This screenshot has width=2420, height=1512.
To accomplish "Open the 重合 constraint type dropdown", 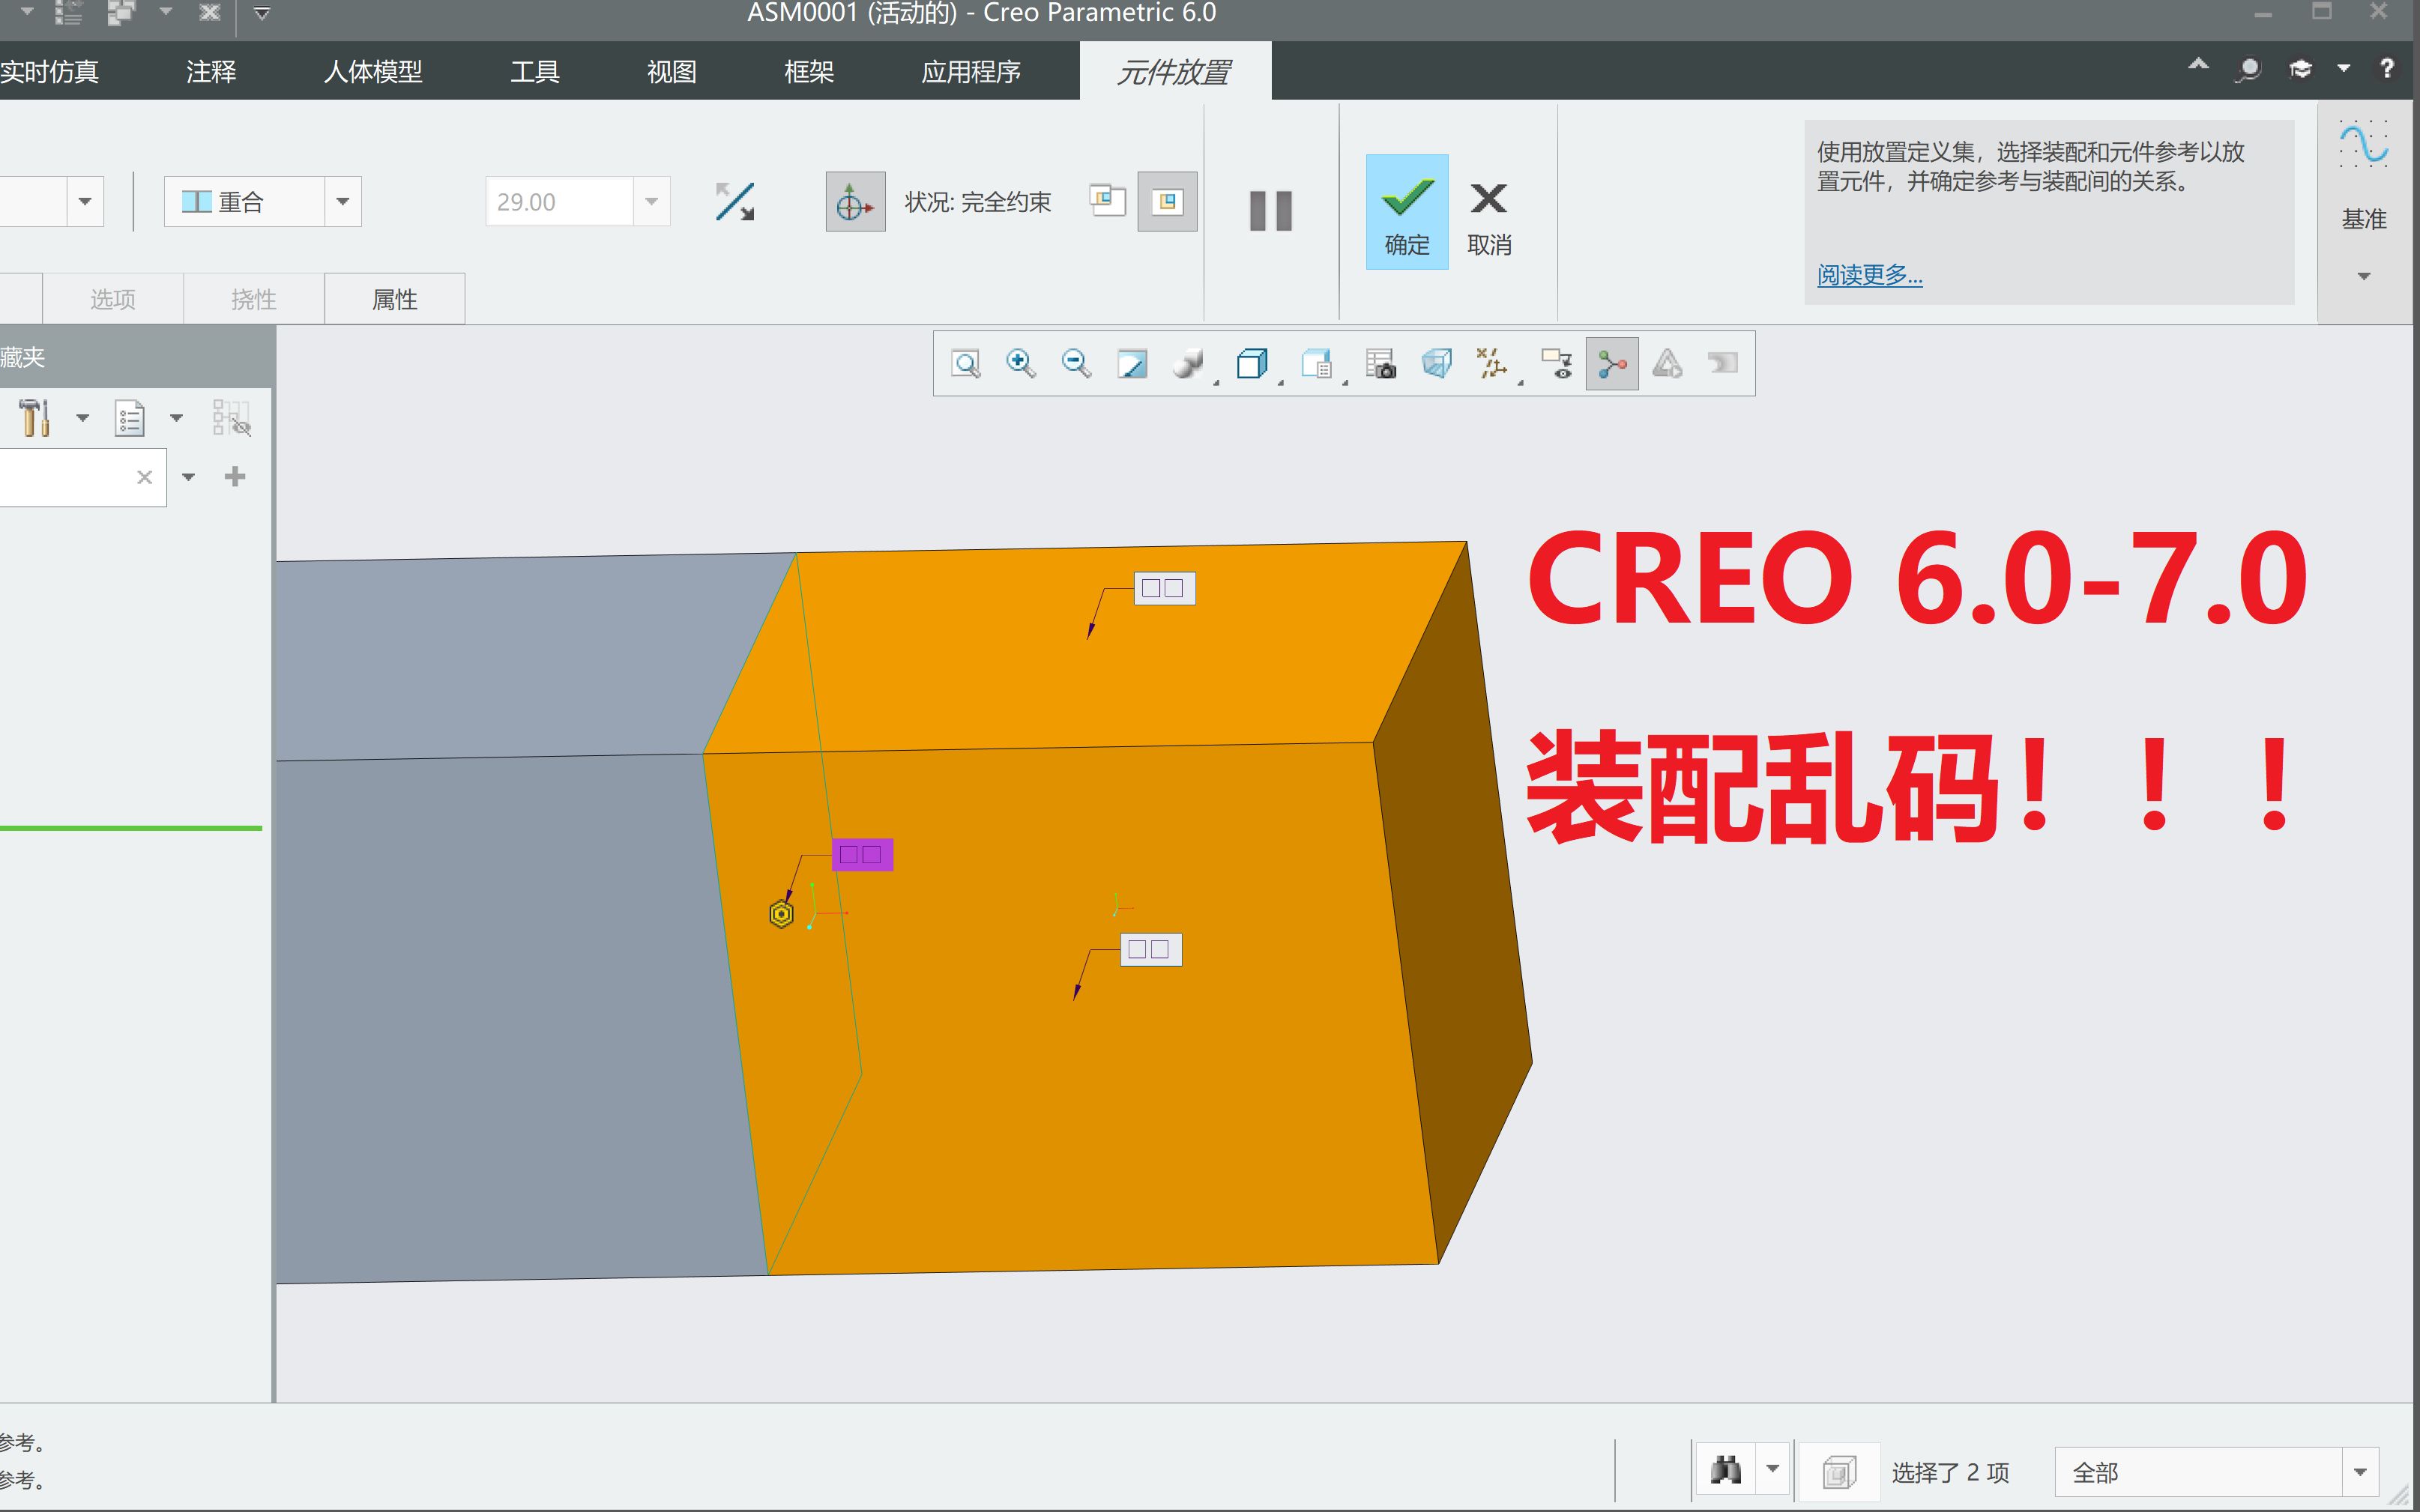I will [x=343, y=201].
